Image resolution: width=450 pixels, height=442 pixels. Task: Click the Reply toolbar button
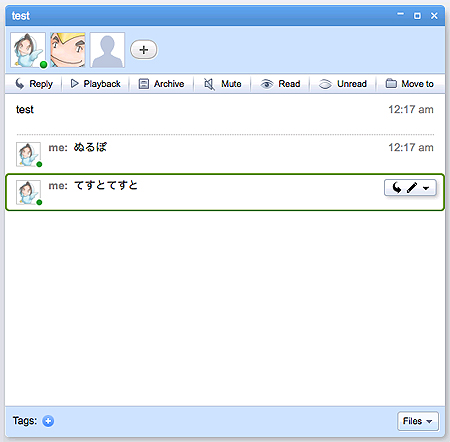tap(34, 84)
